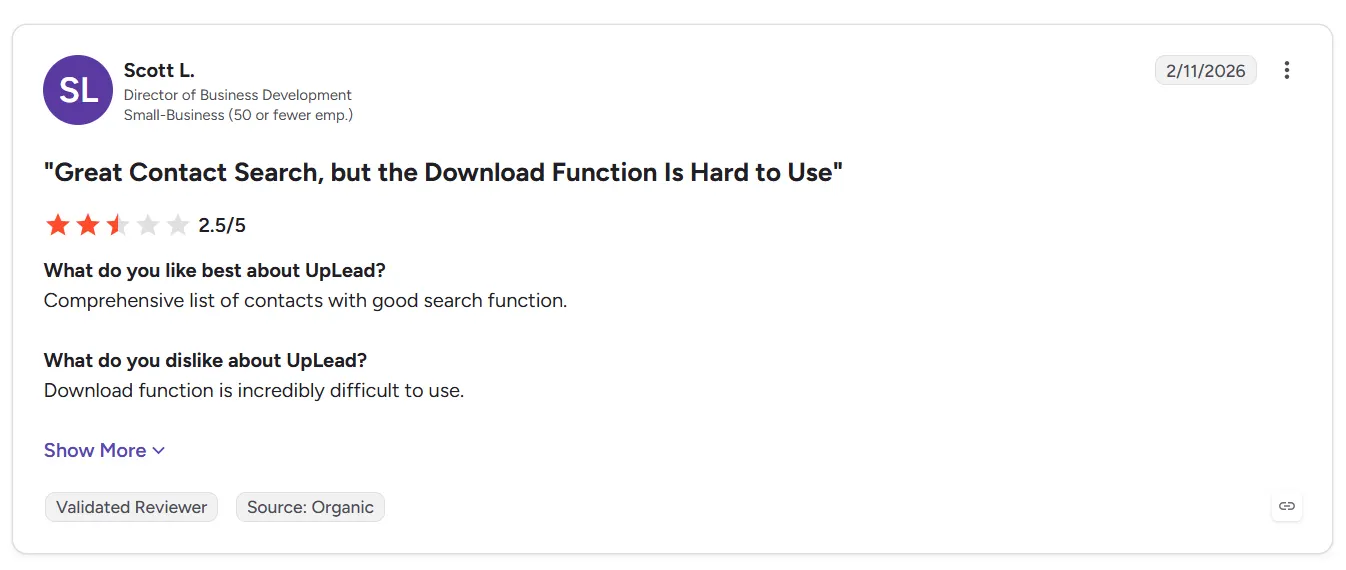This screenshot has width=1346, height=570.
Task: Open the three-dot options menu
Action: pyautogui.click(x=1287, y=70)
